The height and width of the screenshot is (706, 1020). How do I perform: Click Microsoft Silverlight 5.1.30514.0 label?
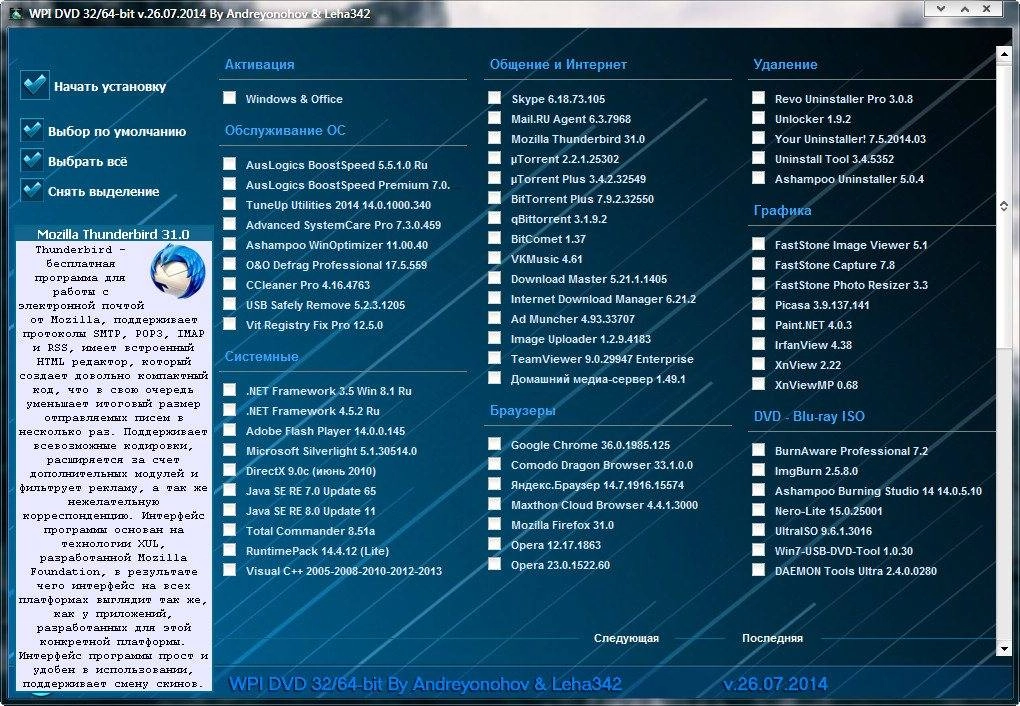click(x=331, y=452)
